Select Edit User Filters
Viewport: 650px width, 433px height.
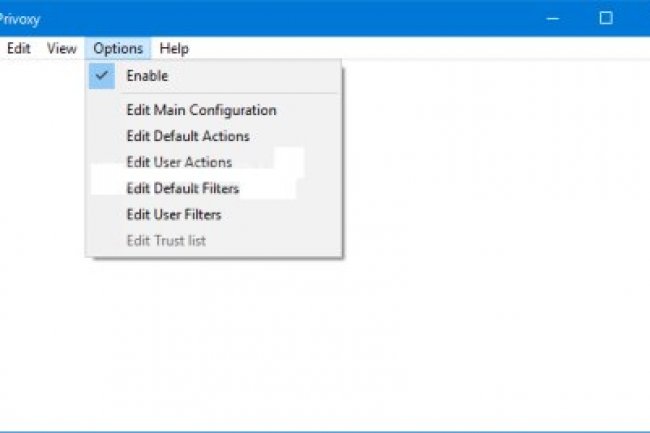tap(213, 215)
